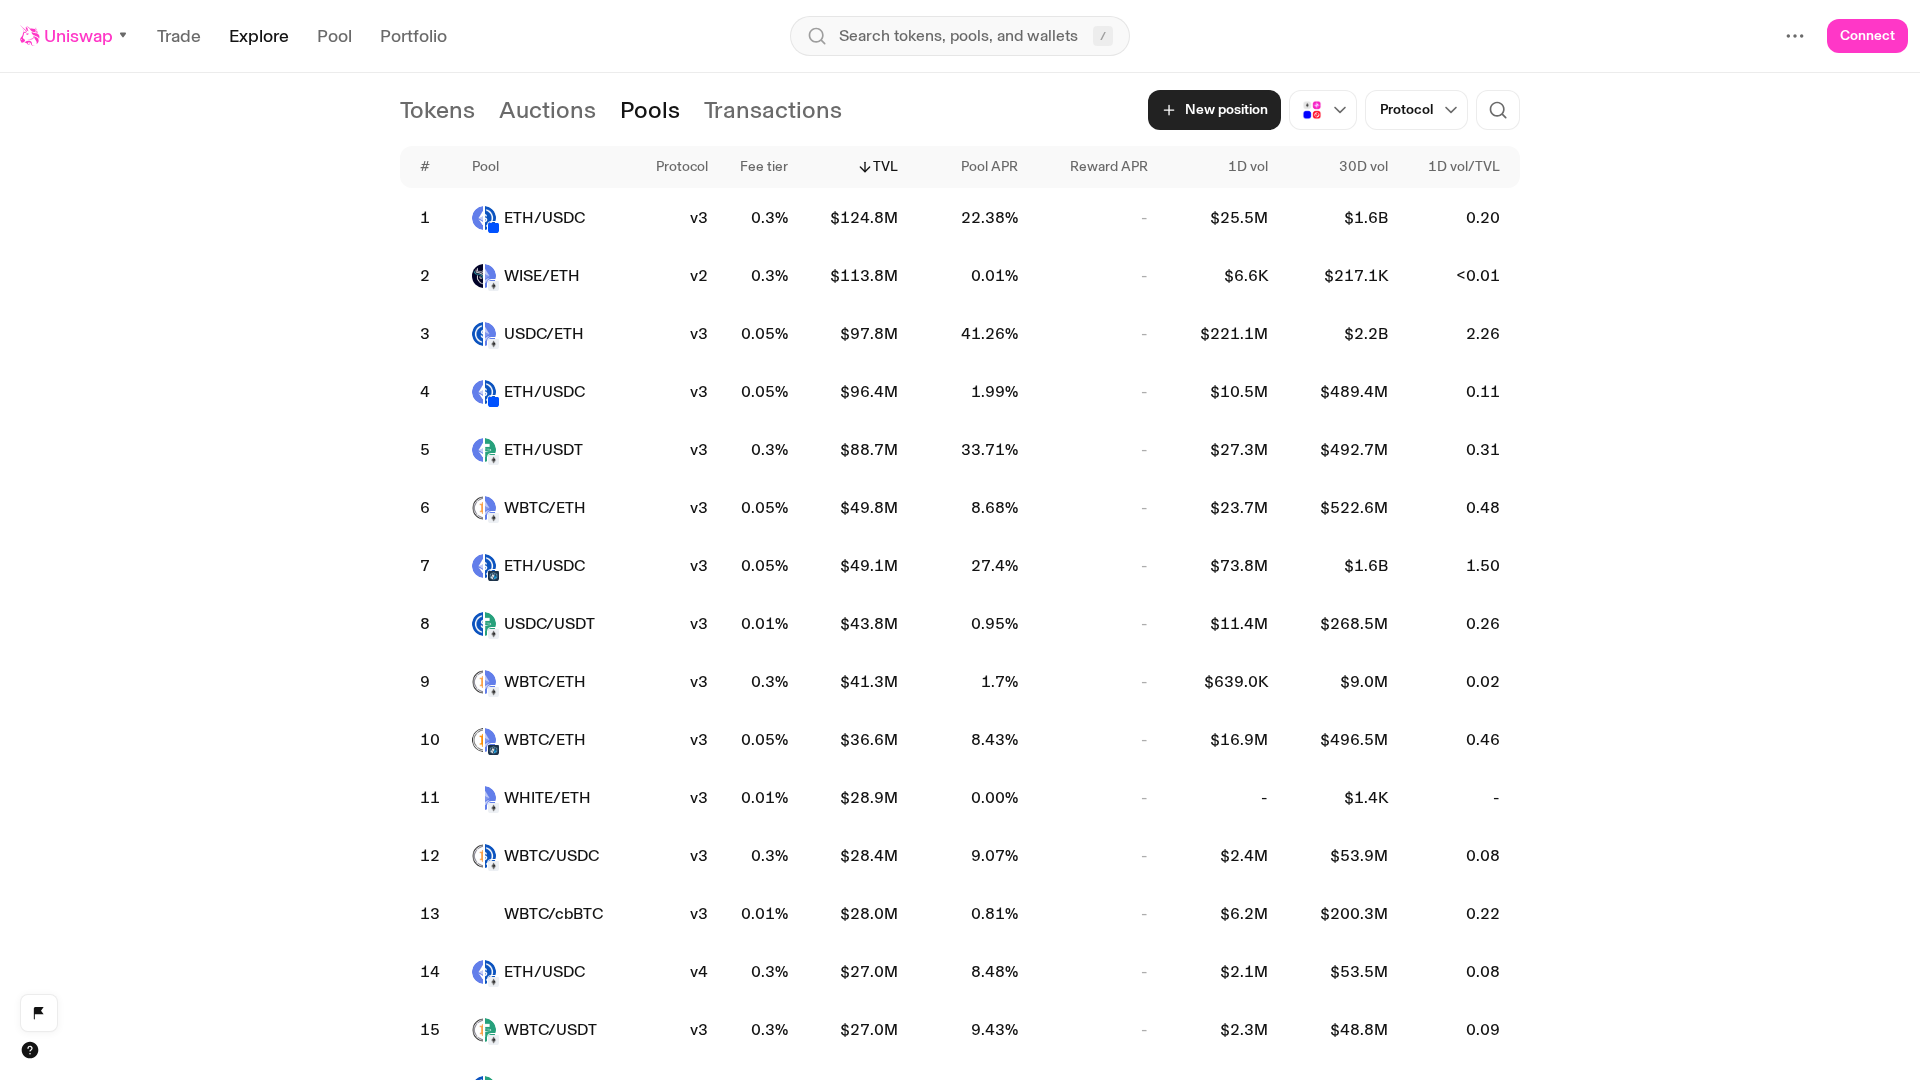Switch to the Tokens tab
The width and height of the screenshot is (1920, 1080).
coord(437,110)
